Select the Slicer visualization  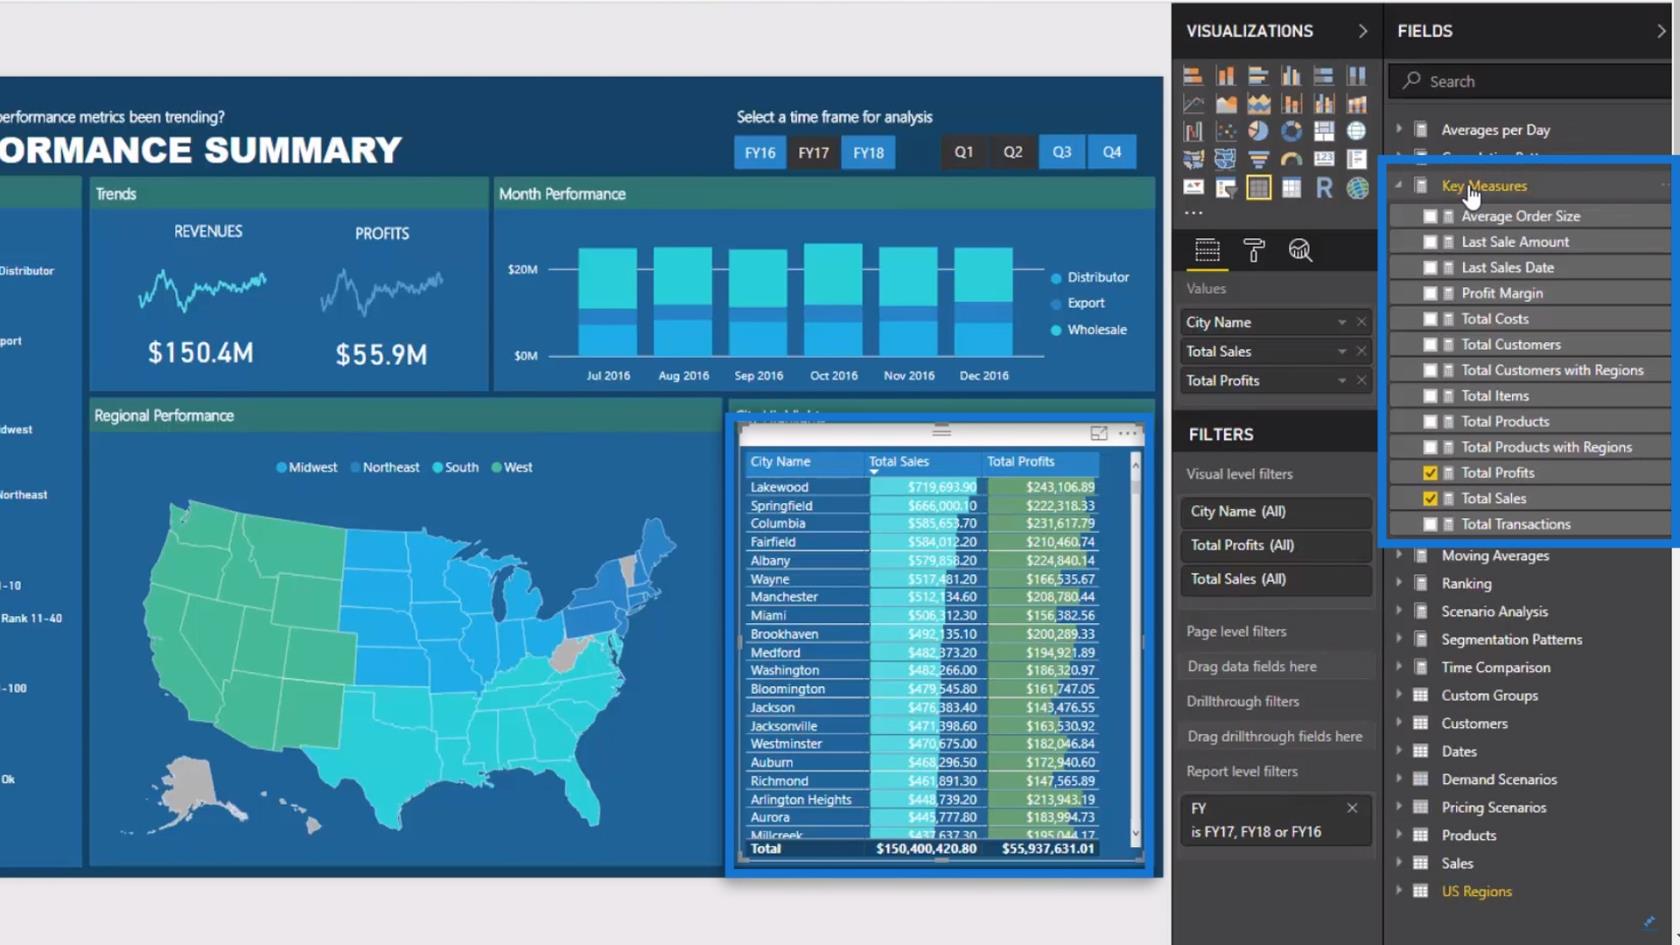[1226, 187]
